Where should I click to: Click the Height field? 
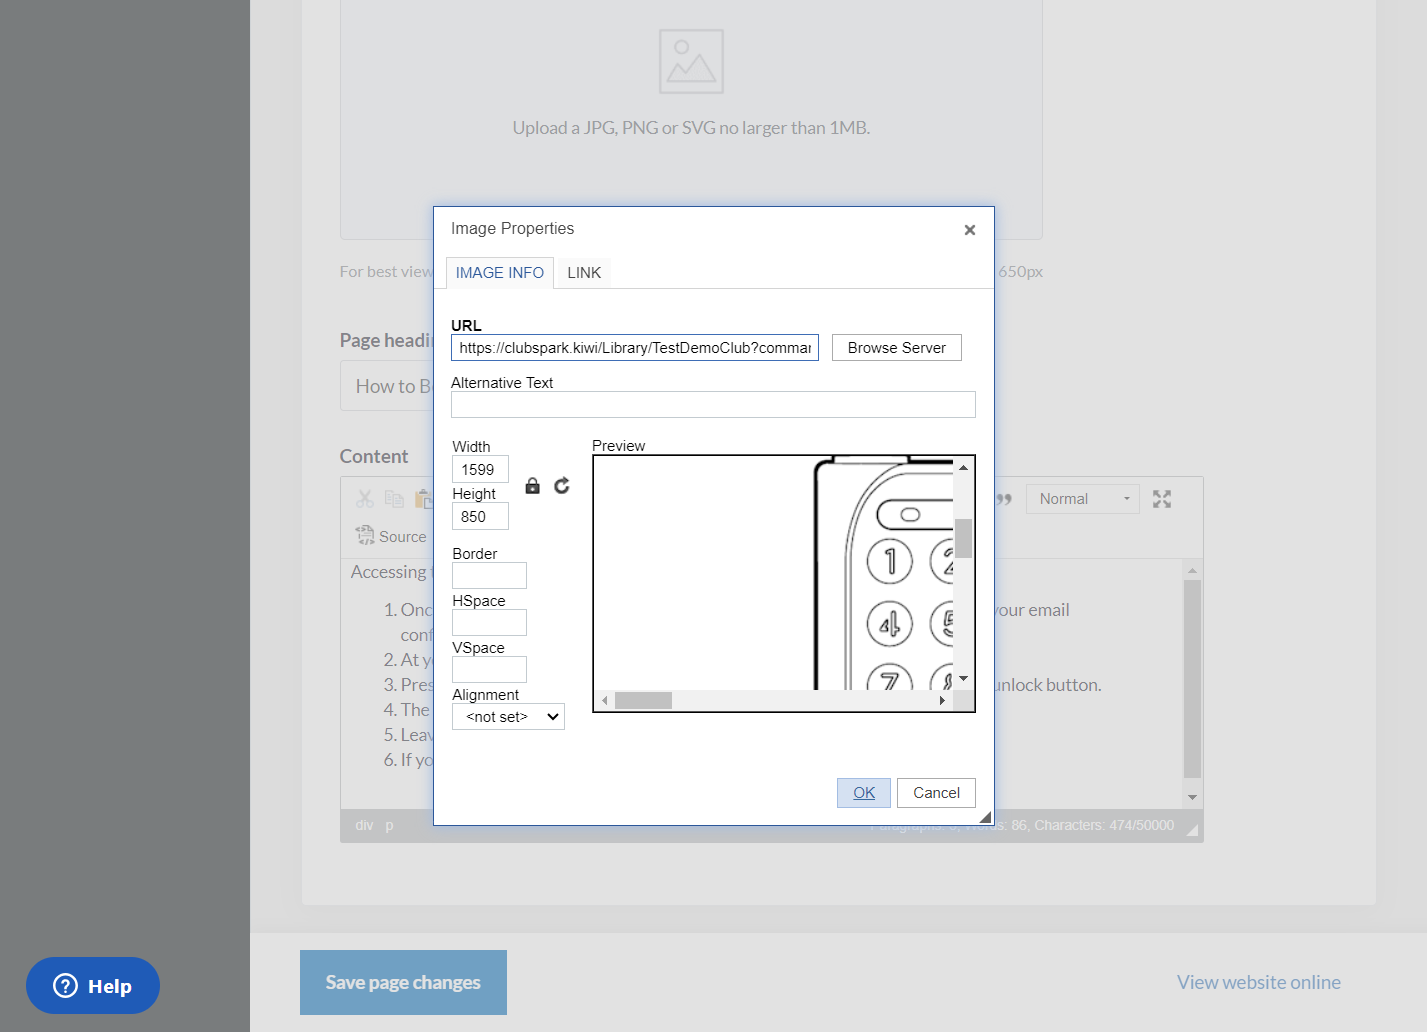pos(480,516)
